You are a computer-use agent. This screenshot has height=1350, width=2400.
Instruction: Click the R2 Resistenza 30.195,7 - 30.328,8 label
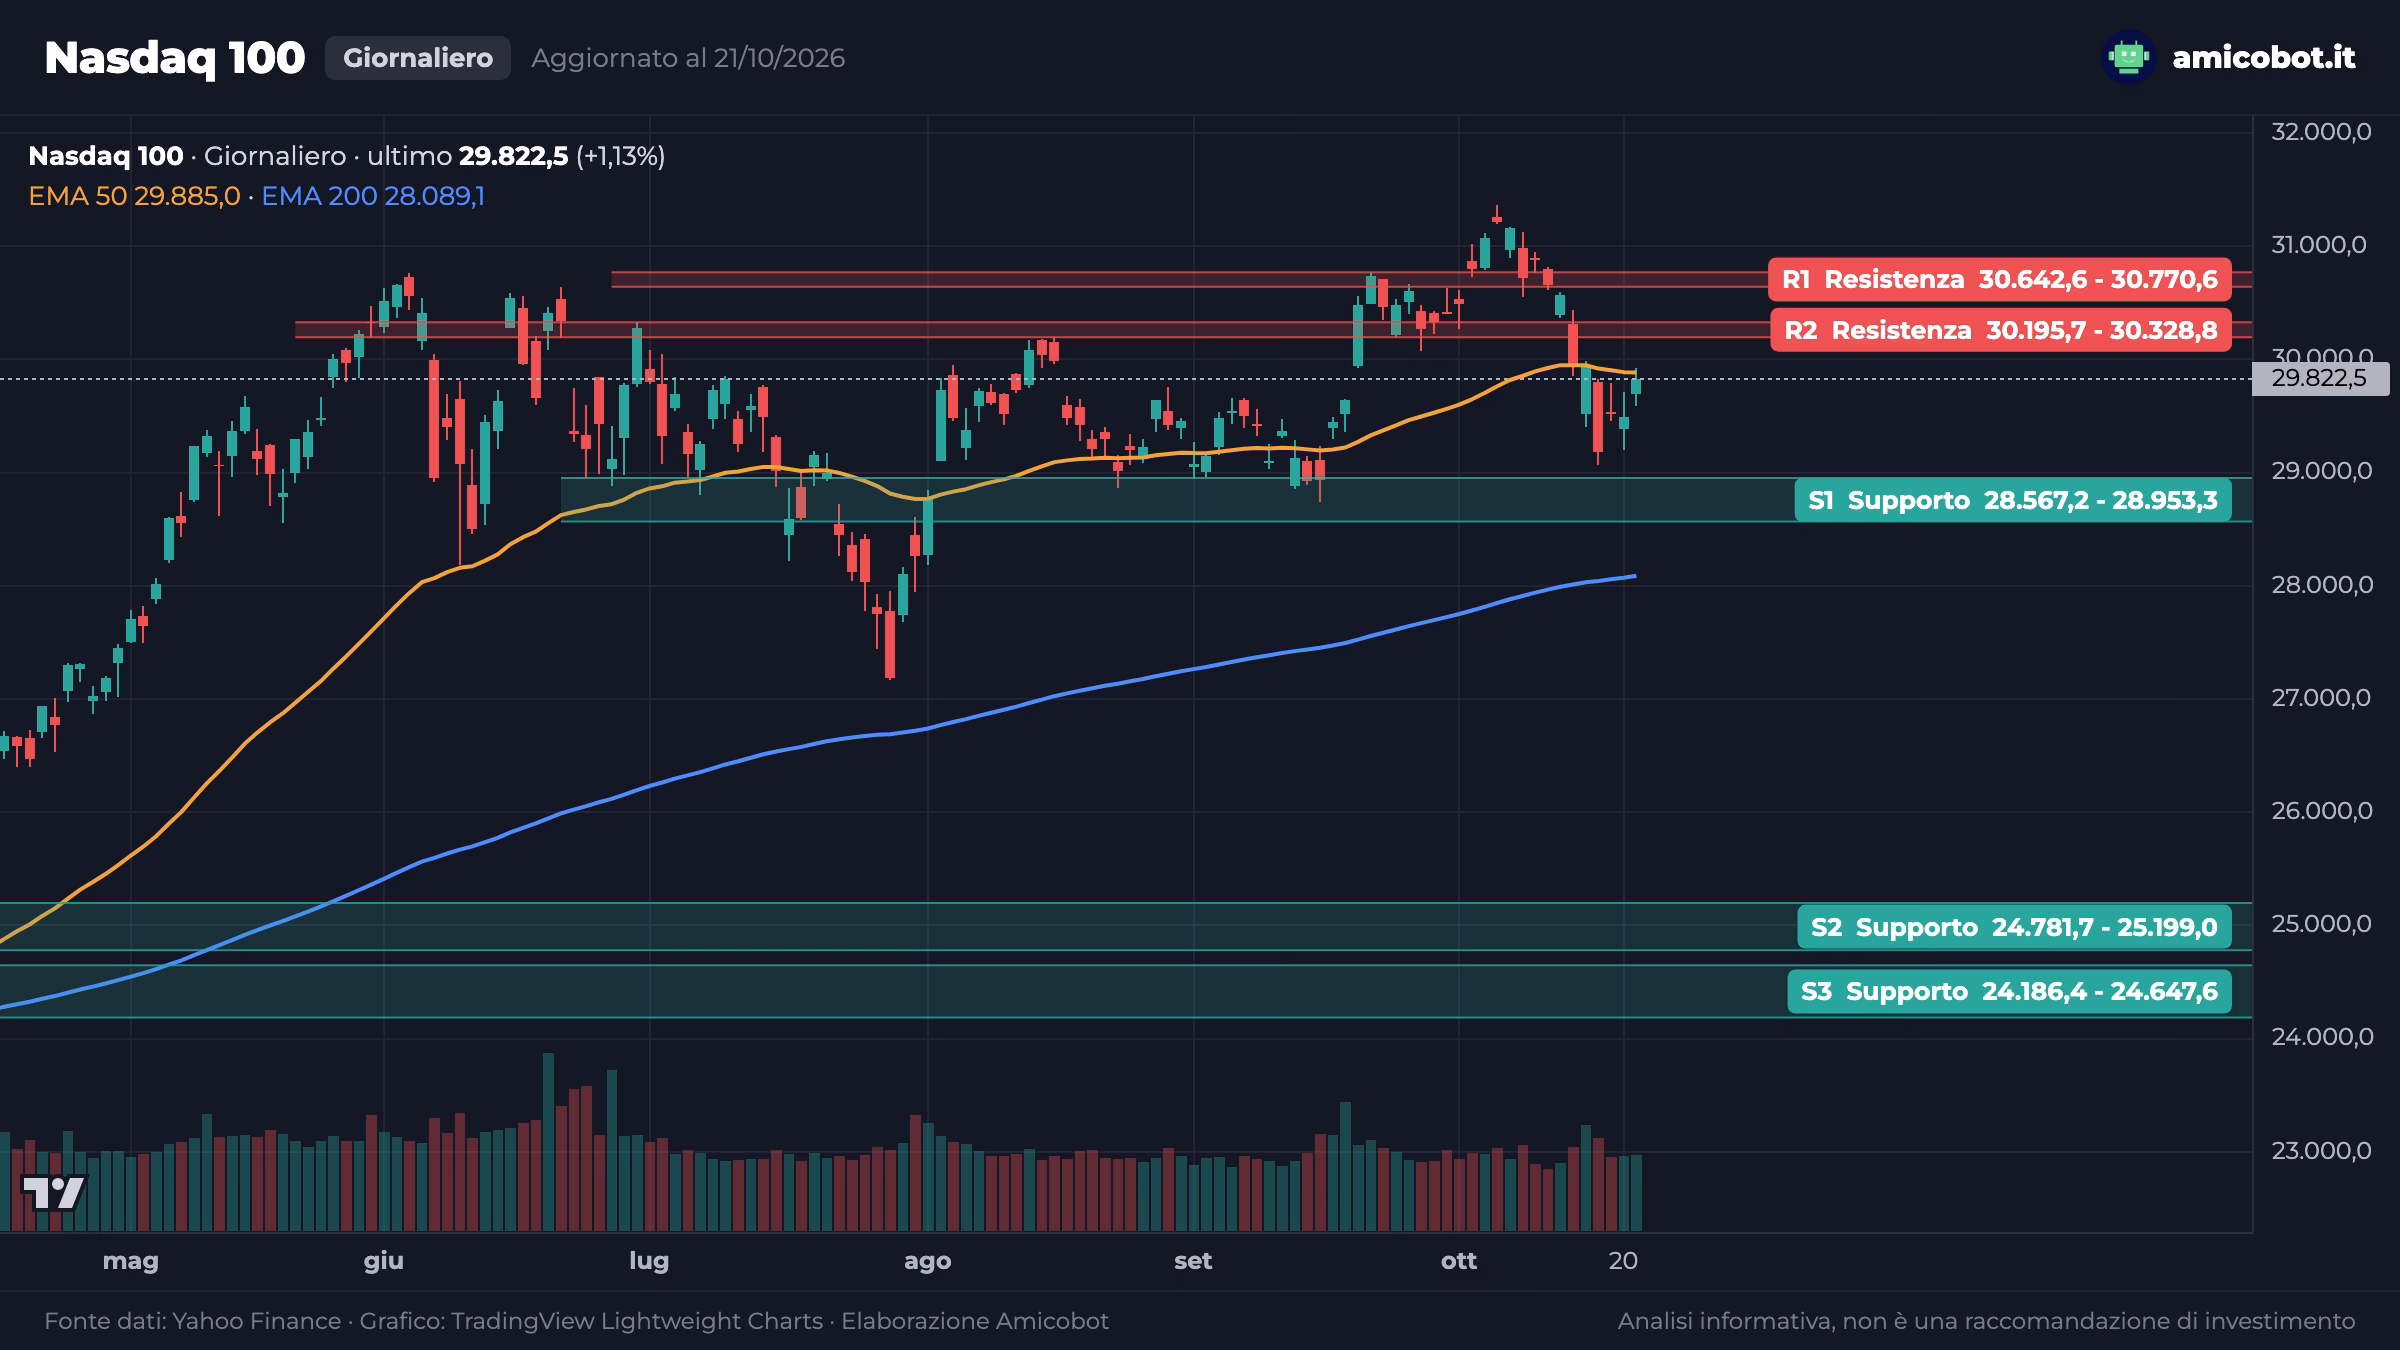point(2001,330)
